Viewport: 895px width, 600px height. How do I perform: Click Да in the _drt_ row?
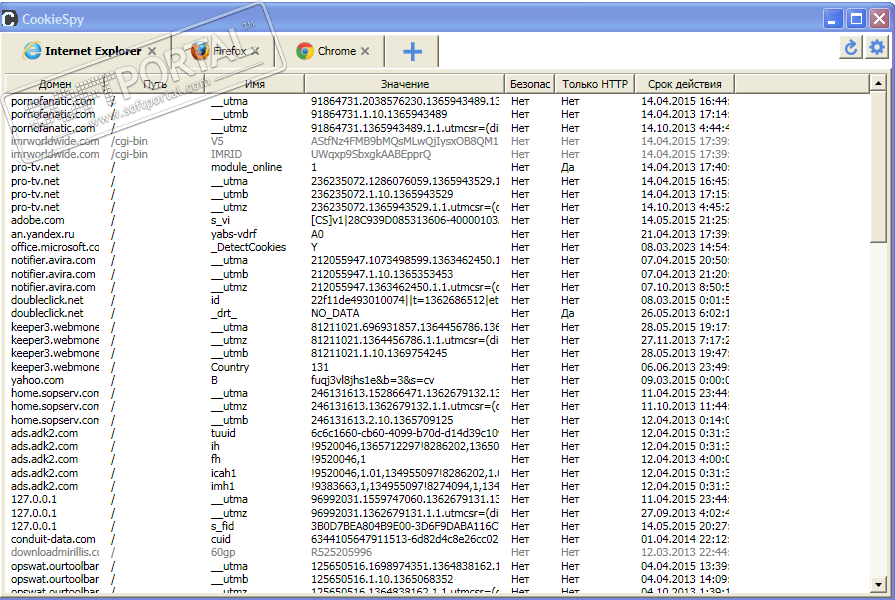point(567,313)
